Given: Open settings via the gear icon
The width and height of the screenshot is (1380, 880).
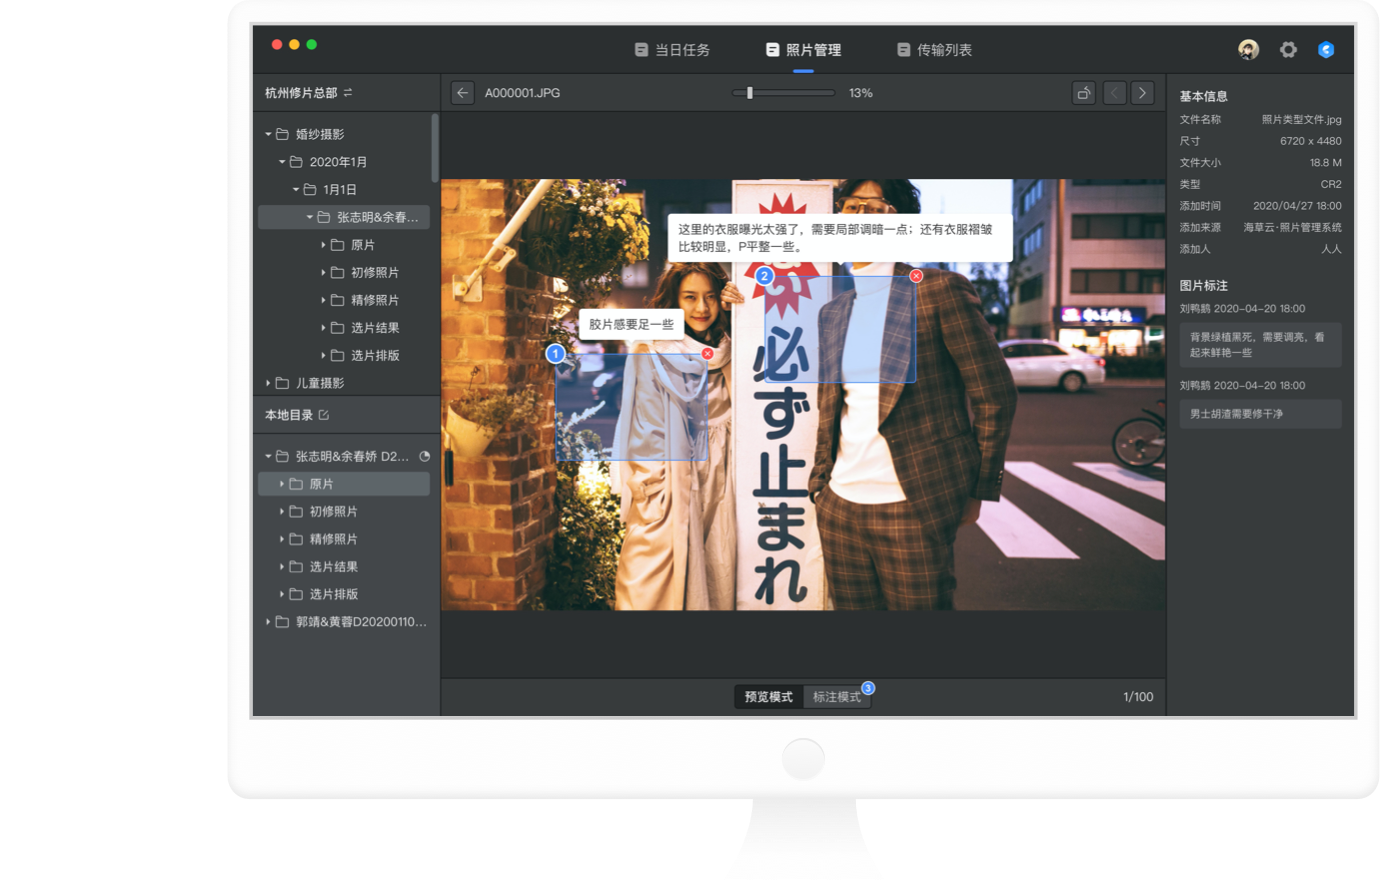Looking at the screenshot, I should 1288,49.
